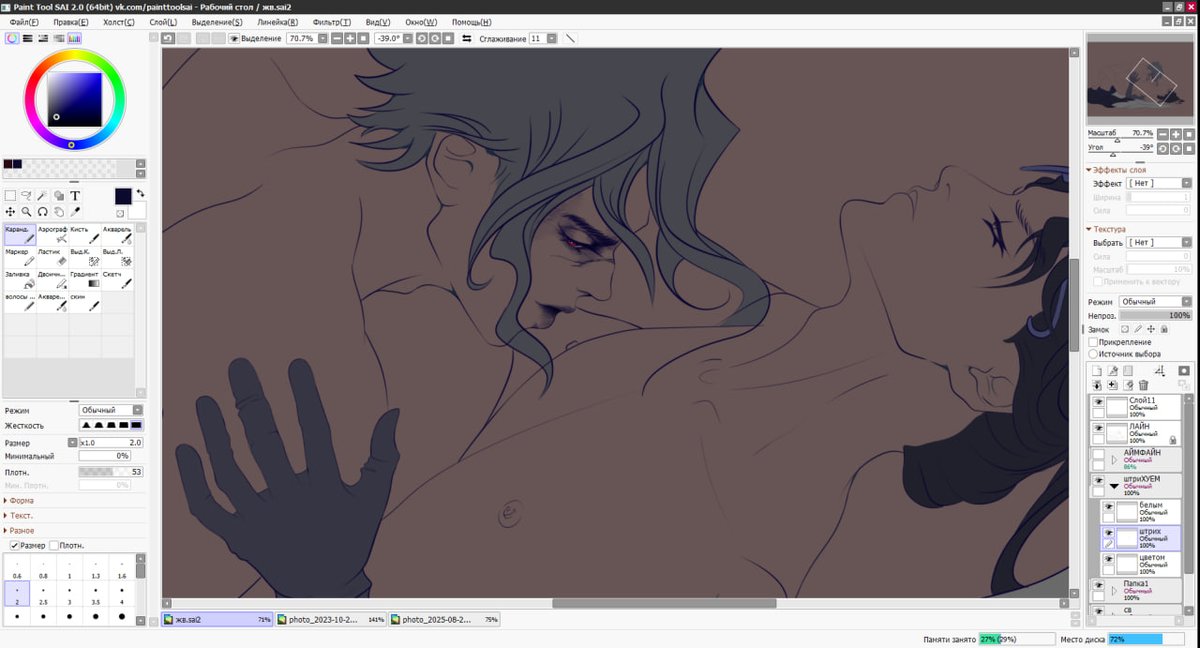
Task: Flip canvas view horizontally
Action: tap(467, 38)
